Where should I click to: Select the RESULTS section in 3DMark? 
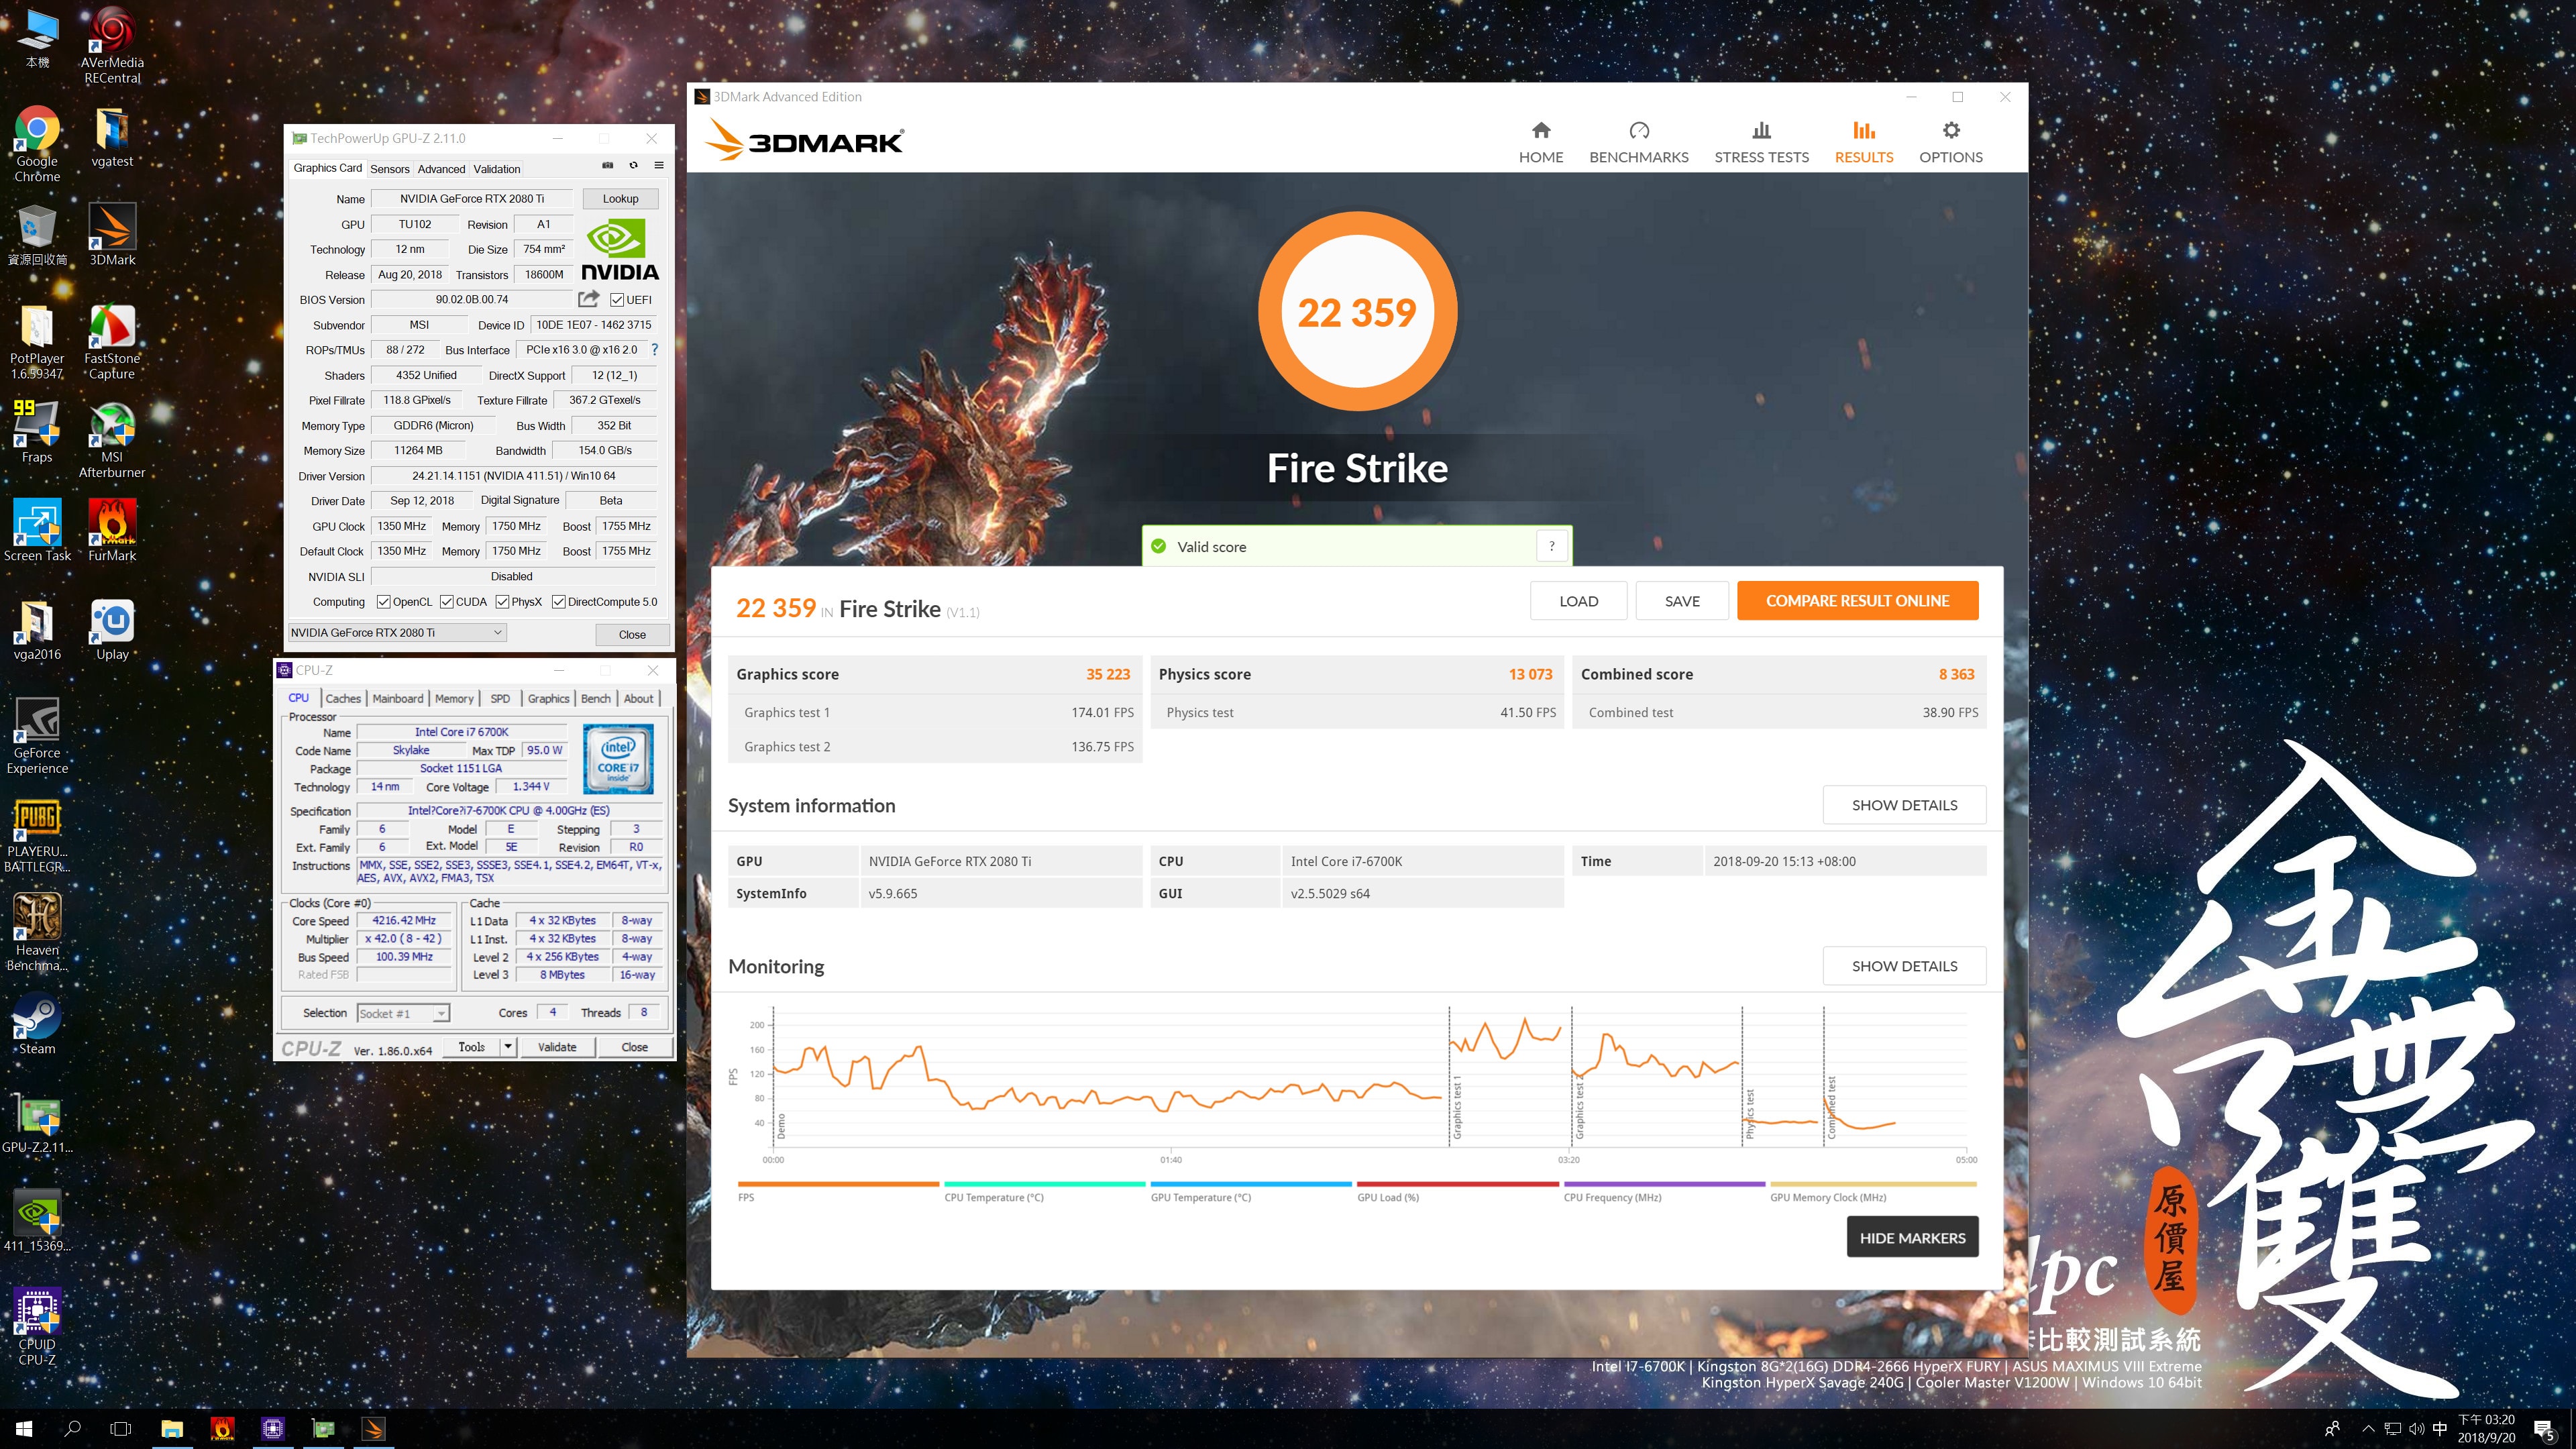[1863, 142]
